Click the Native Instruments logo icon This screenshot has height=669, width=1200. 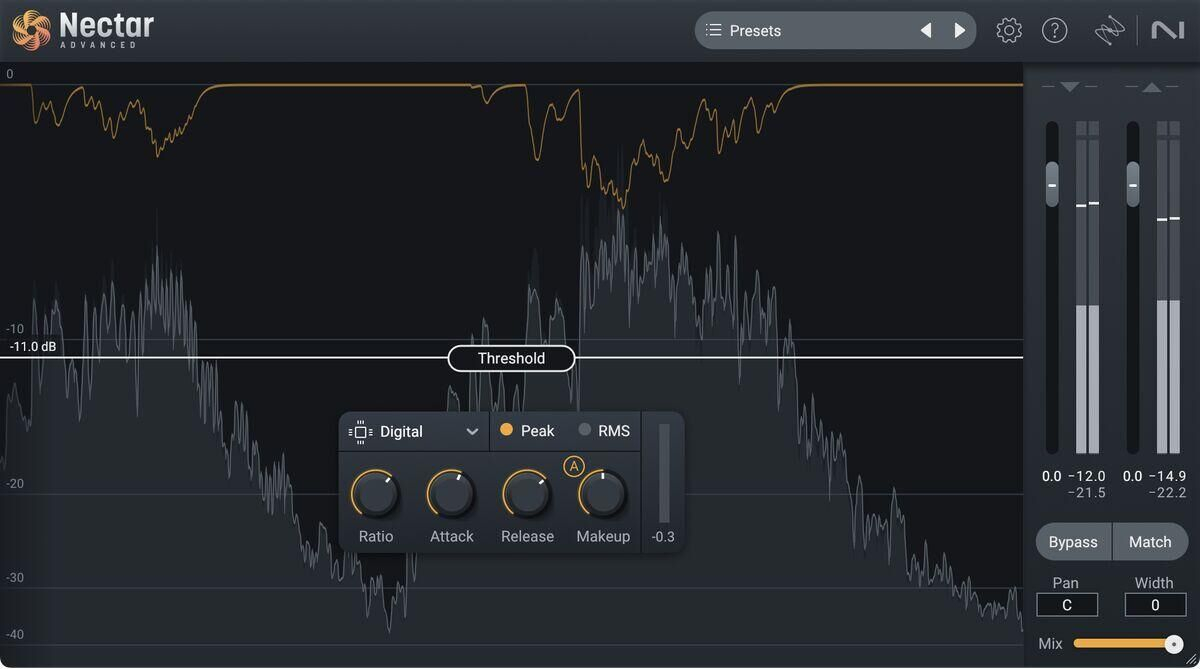[x=1167, y=31]
